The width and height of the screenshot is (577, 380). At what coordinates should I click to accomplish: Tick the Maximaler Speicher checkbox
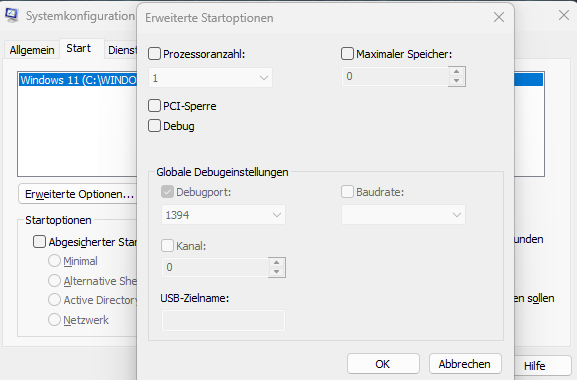tap(347, 54)
